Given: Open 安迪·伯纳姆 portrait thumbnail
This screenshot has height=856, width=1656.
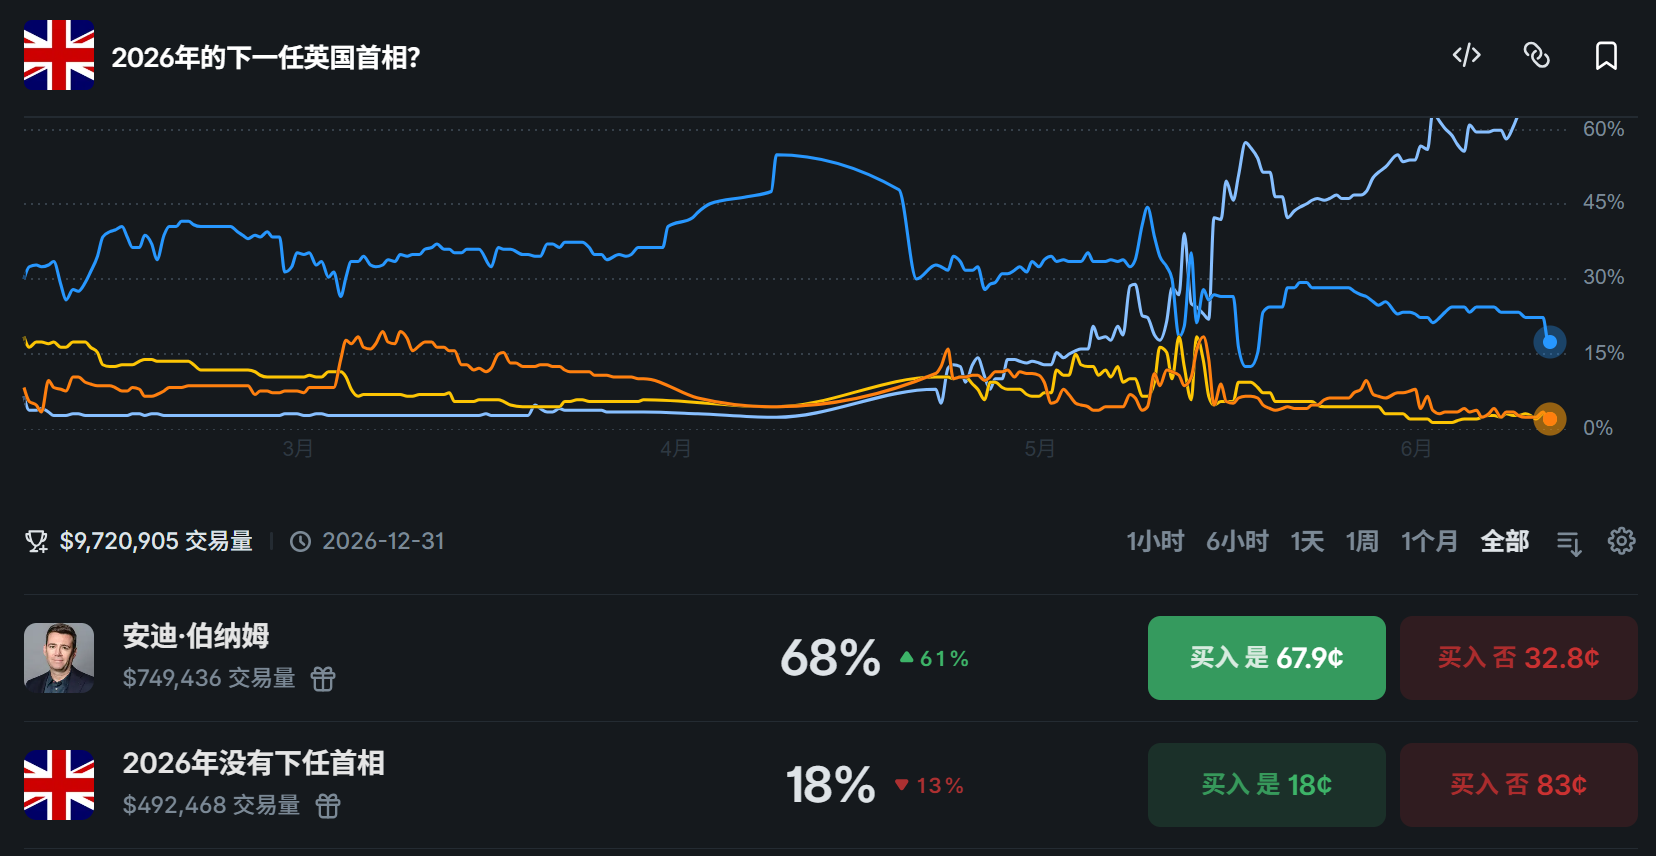Looking at the screenshot, I should coord(59,658).
